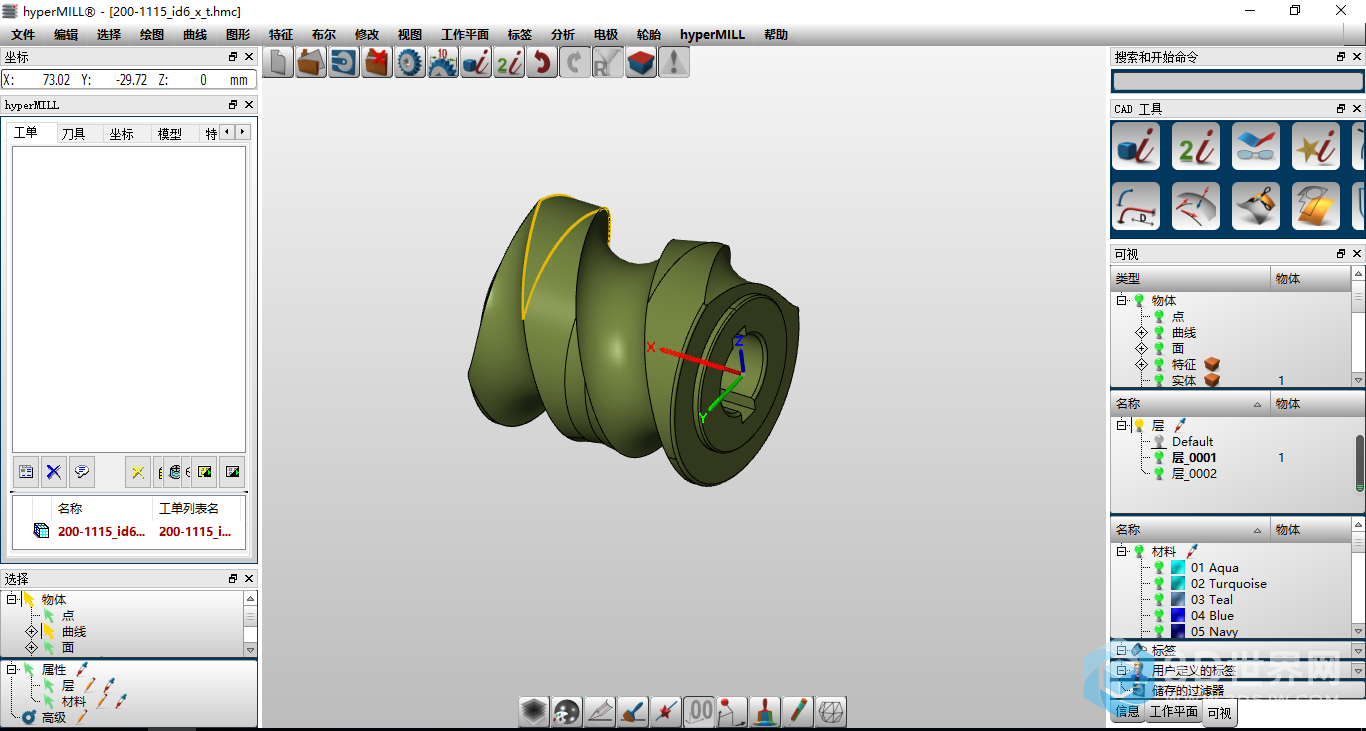Click the 名称 column header in layer list
The height and width of the screenshot is (731, 1366).
click(1190, 404)
